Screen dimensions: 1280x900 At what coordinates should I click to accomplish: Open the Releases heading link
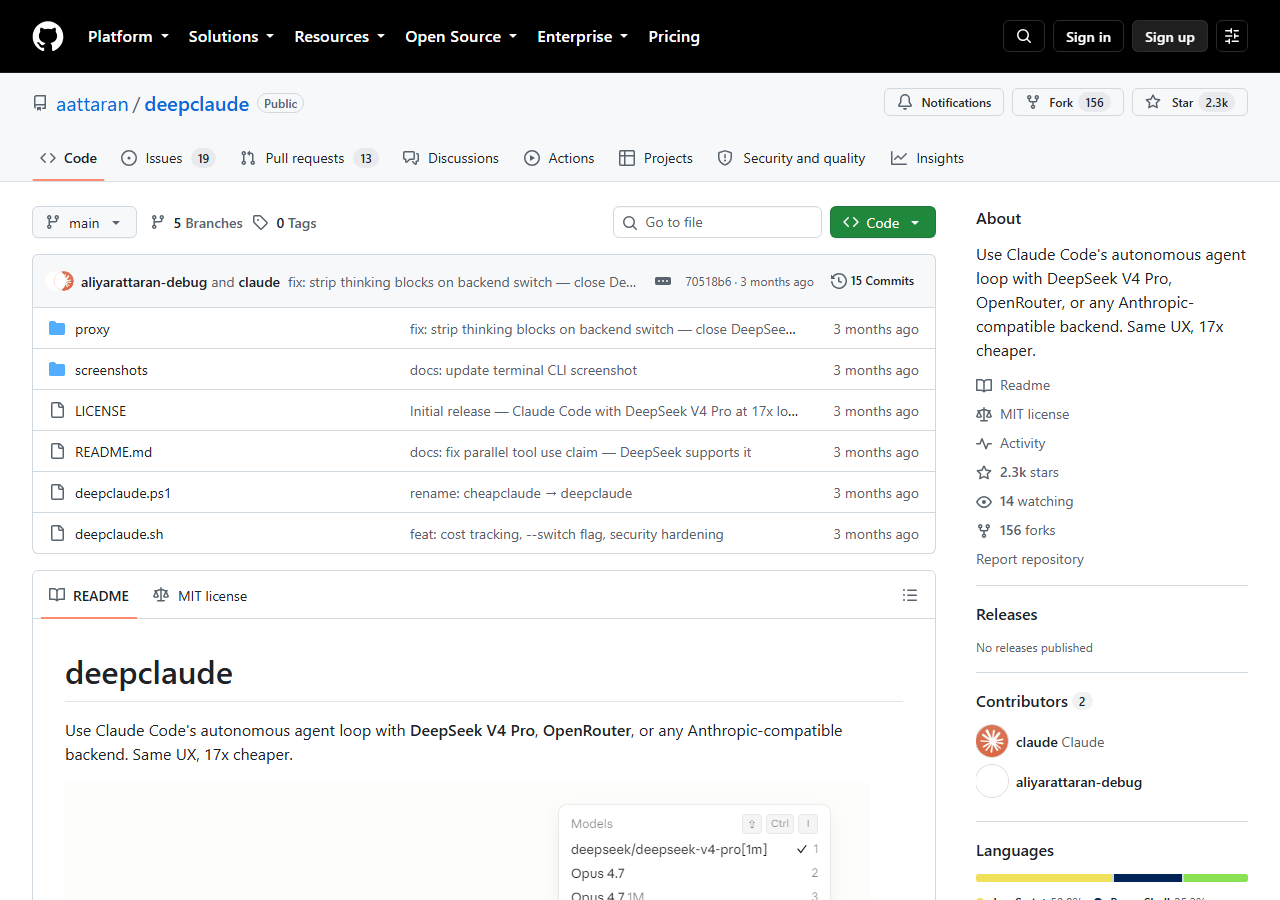[1007, 614]
